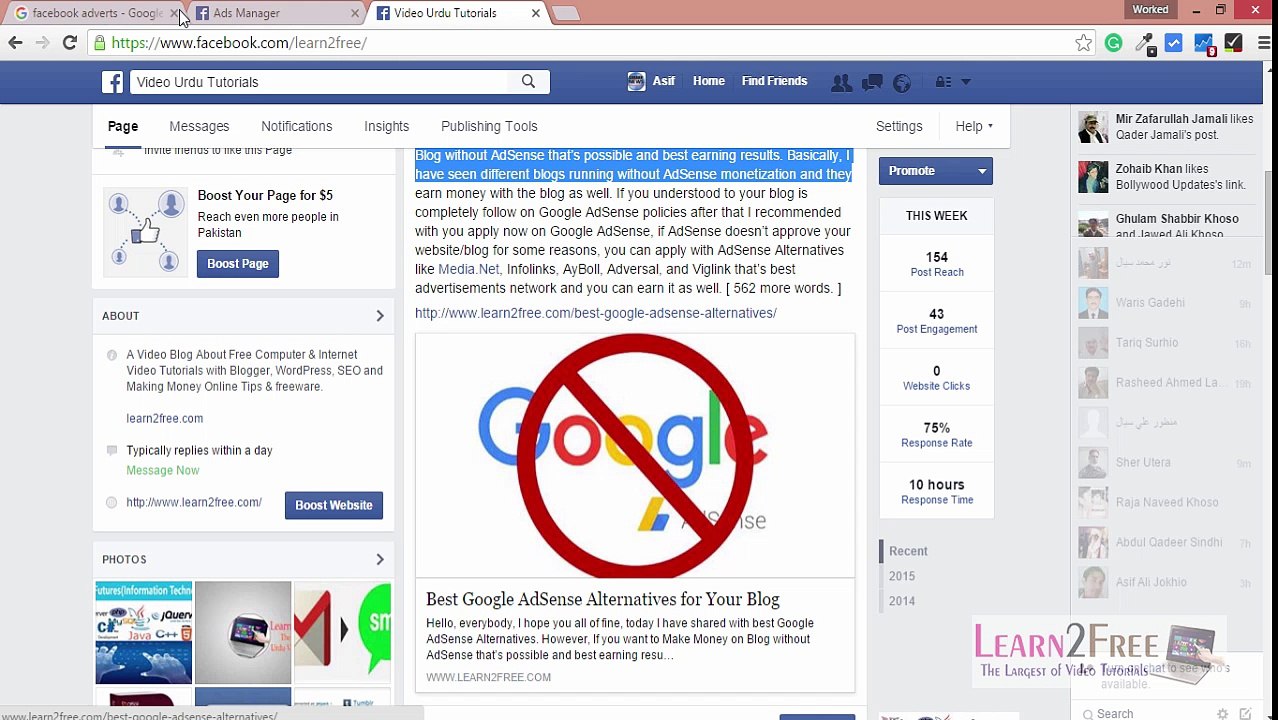This screenshot has height=720, width=1278.
Task: Reload the page
Action: click(70, 43)
